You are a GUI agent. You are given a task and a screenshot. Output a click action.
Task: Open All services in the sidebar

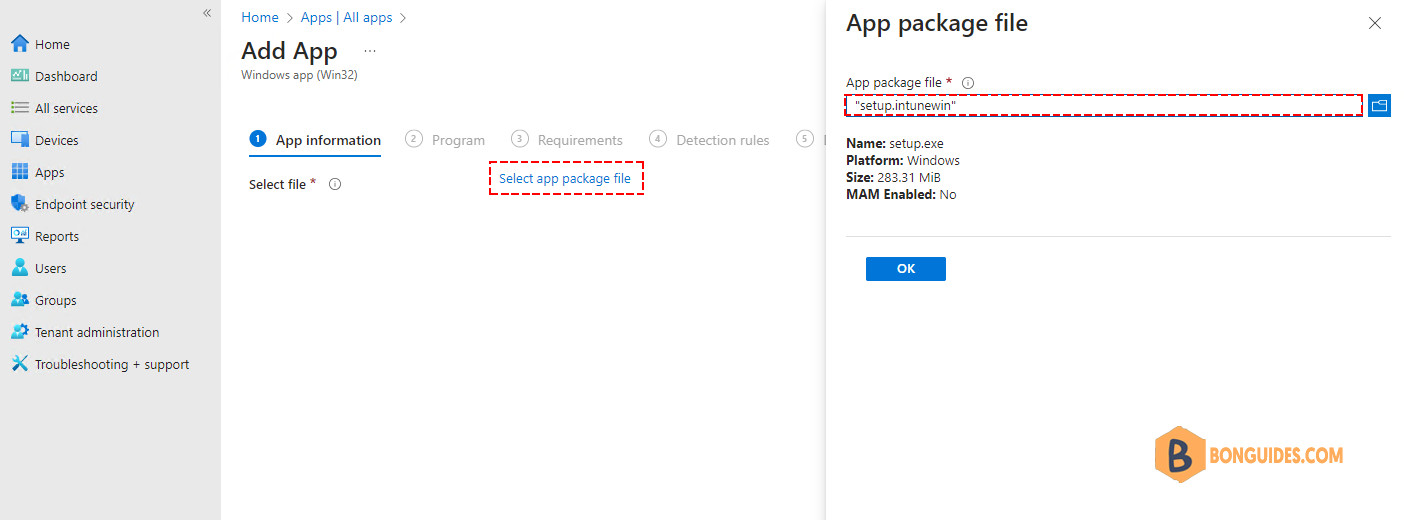tap(66, 108)
